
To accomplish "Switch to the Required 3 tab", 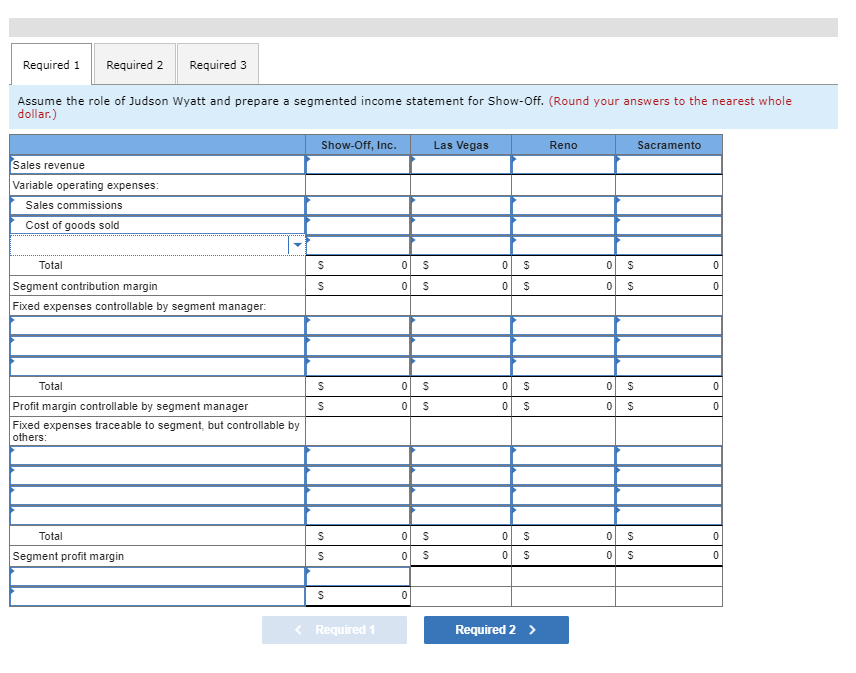I will (218, 63).
